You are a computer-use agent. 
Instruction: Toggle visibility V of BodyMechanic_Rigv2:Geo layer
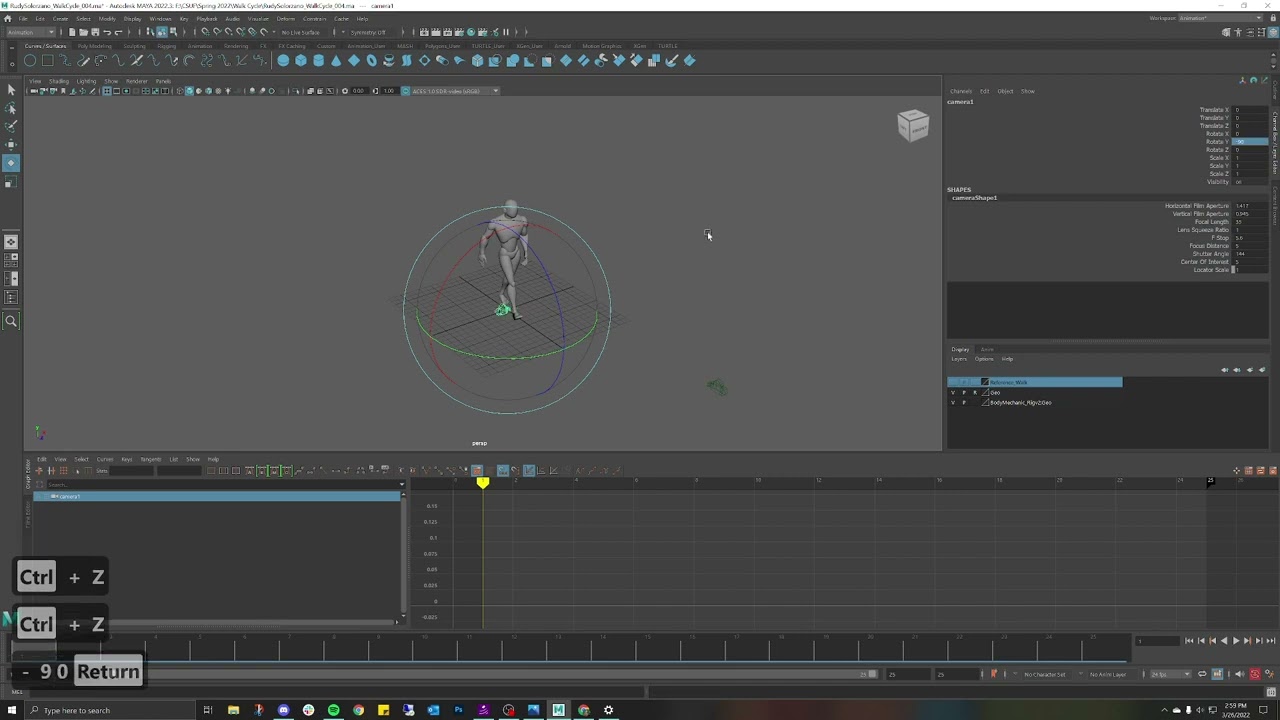tap(952, 403)
